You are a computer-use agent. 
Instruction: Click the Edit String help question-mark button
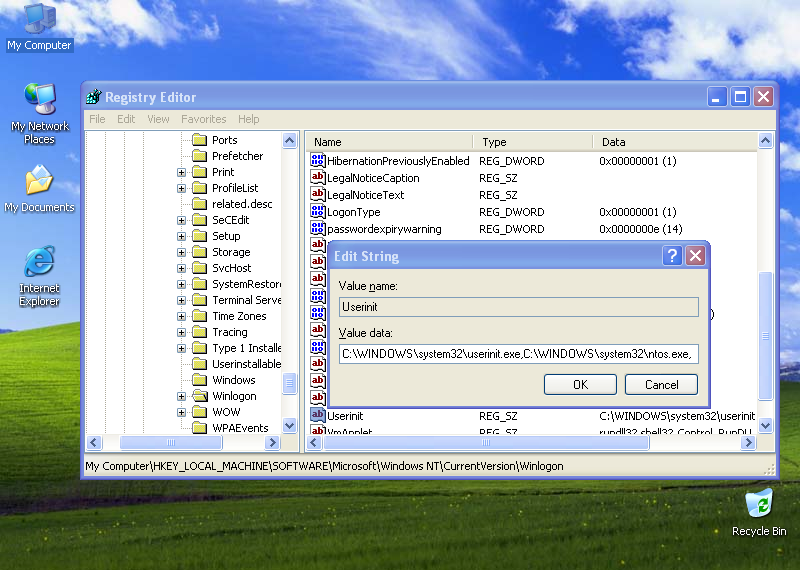tap(672, 256)
